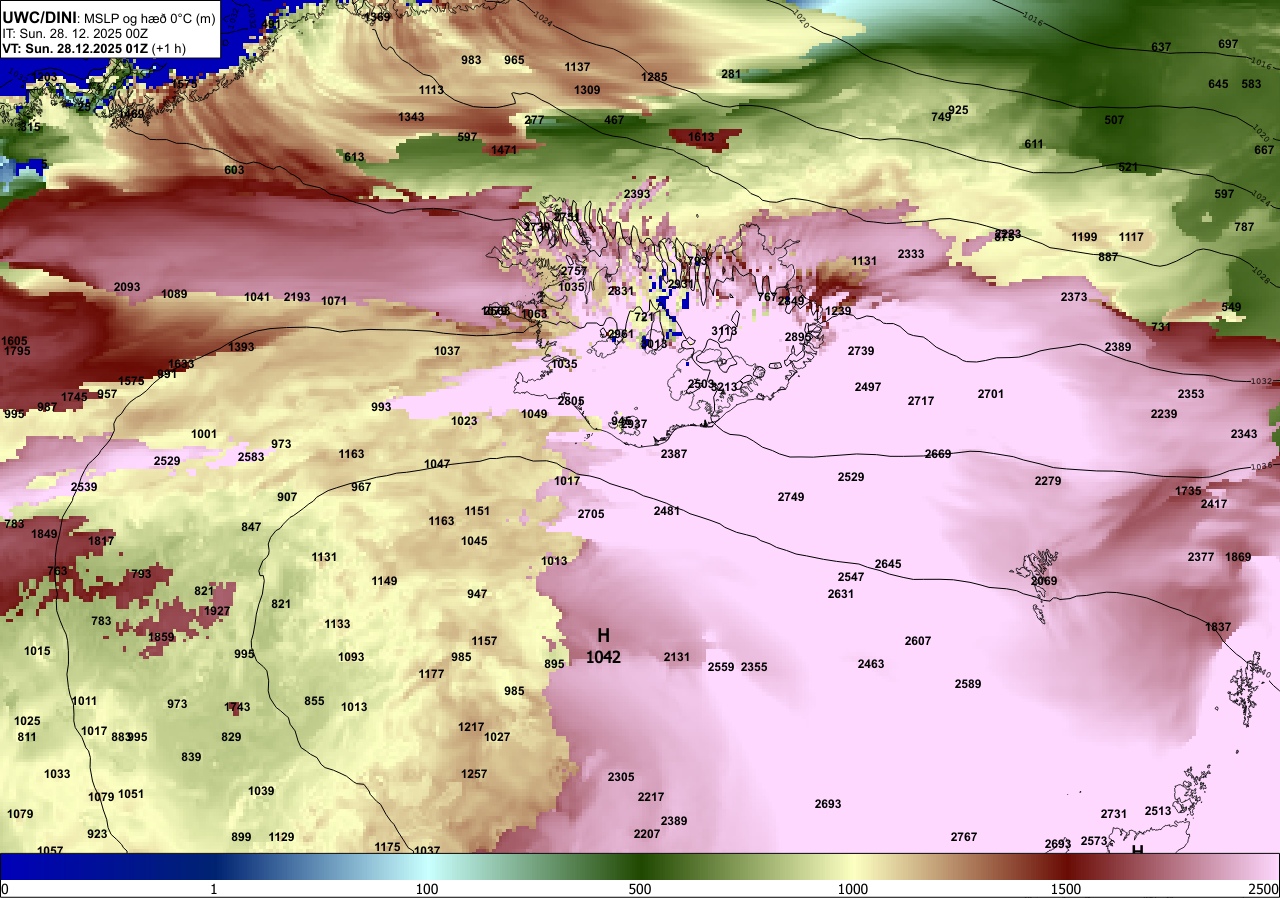This screenshot has width=1280, height=898.
Task: Select the value "2669"
Action: pos(938,454)
